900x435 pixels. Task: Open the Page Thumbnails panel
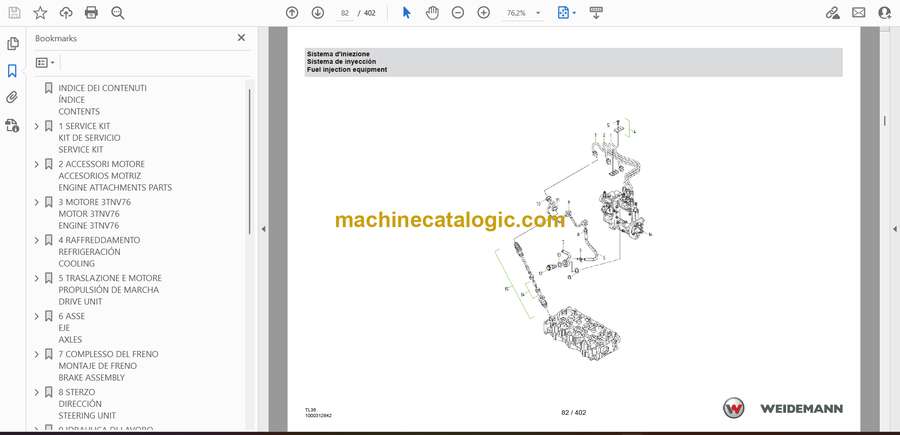click(x=12, y=44)
